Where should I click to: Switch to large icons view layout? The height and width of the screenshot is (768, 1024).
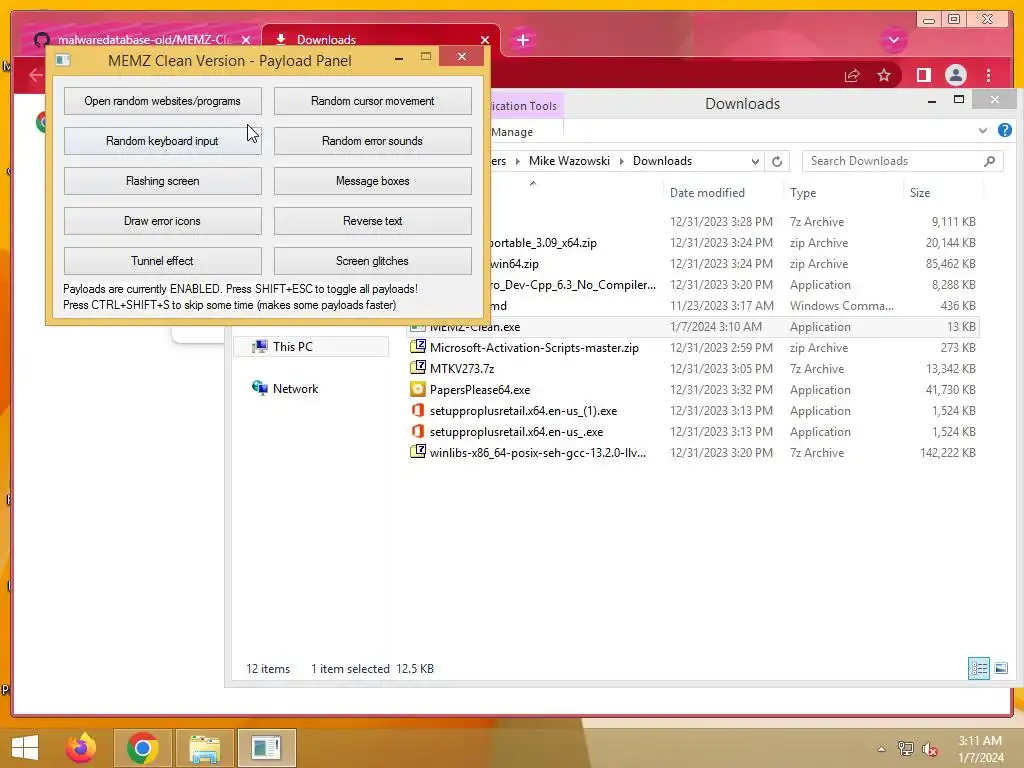[x=1000, y=668]
